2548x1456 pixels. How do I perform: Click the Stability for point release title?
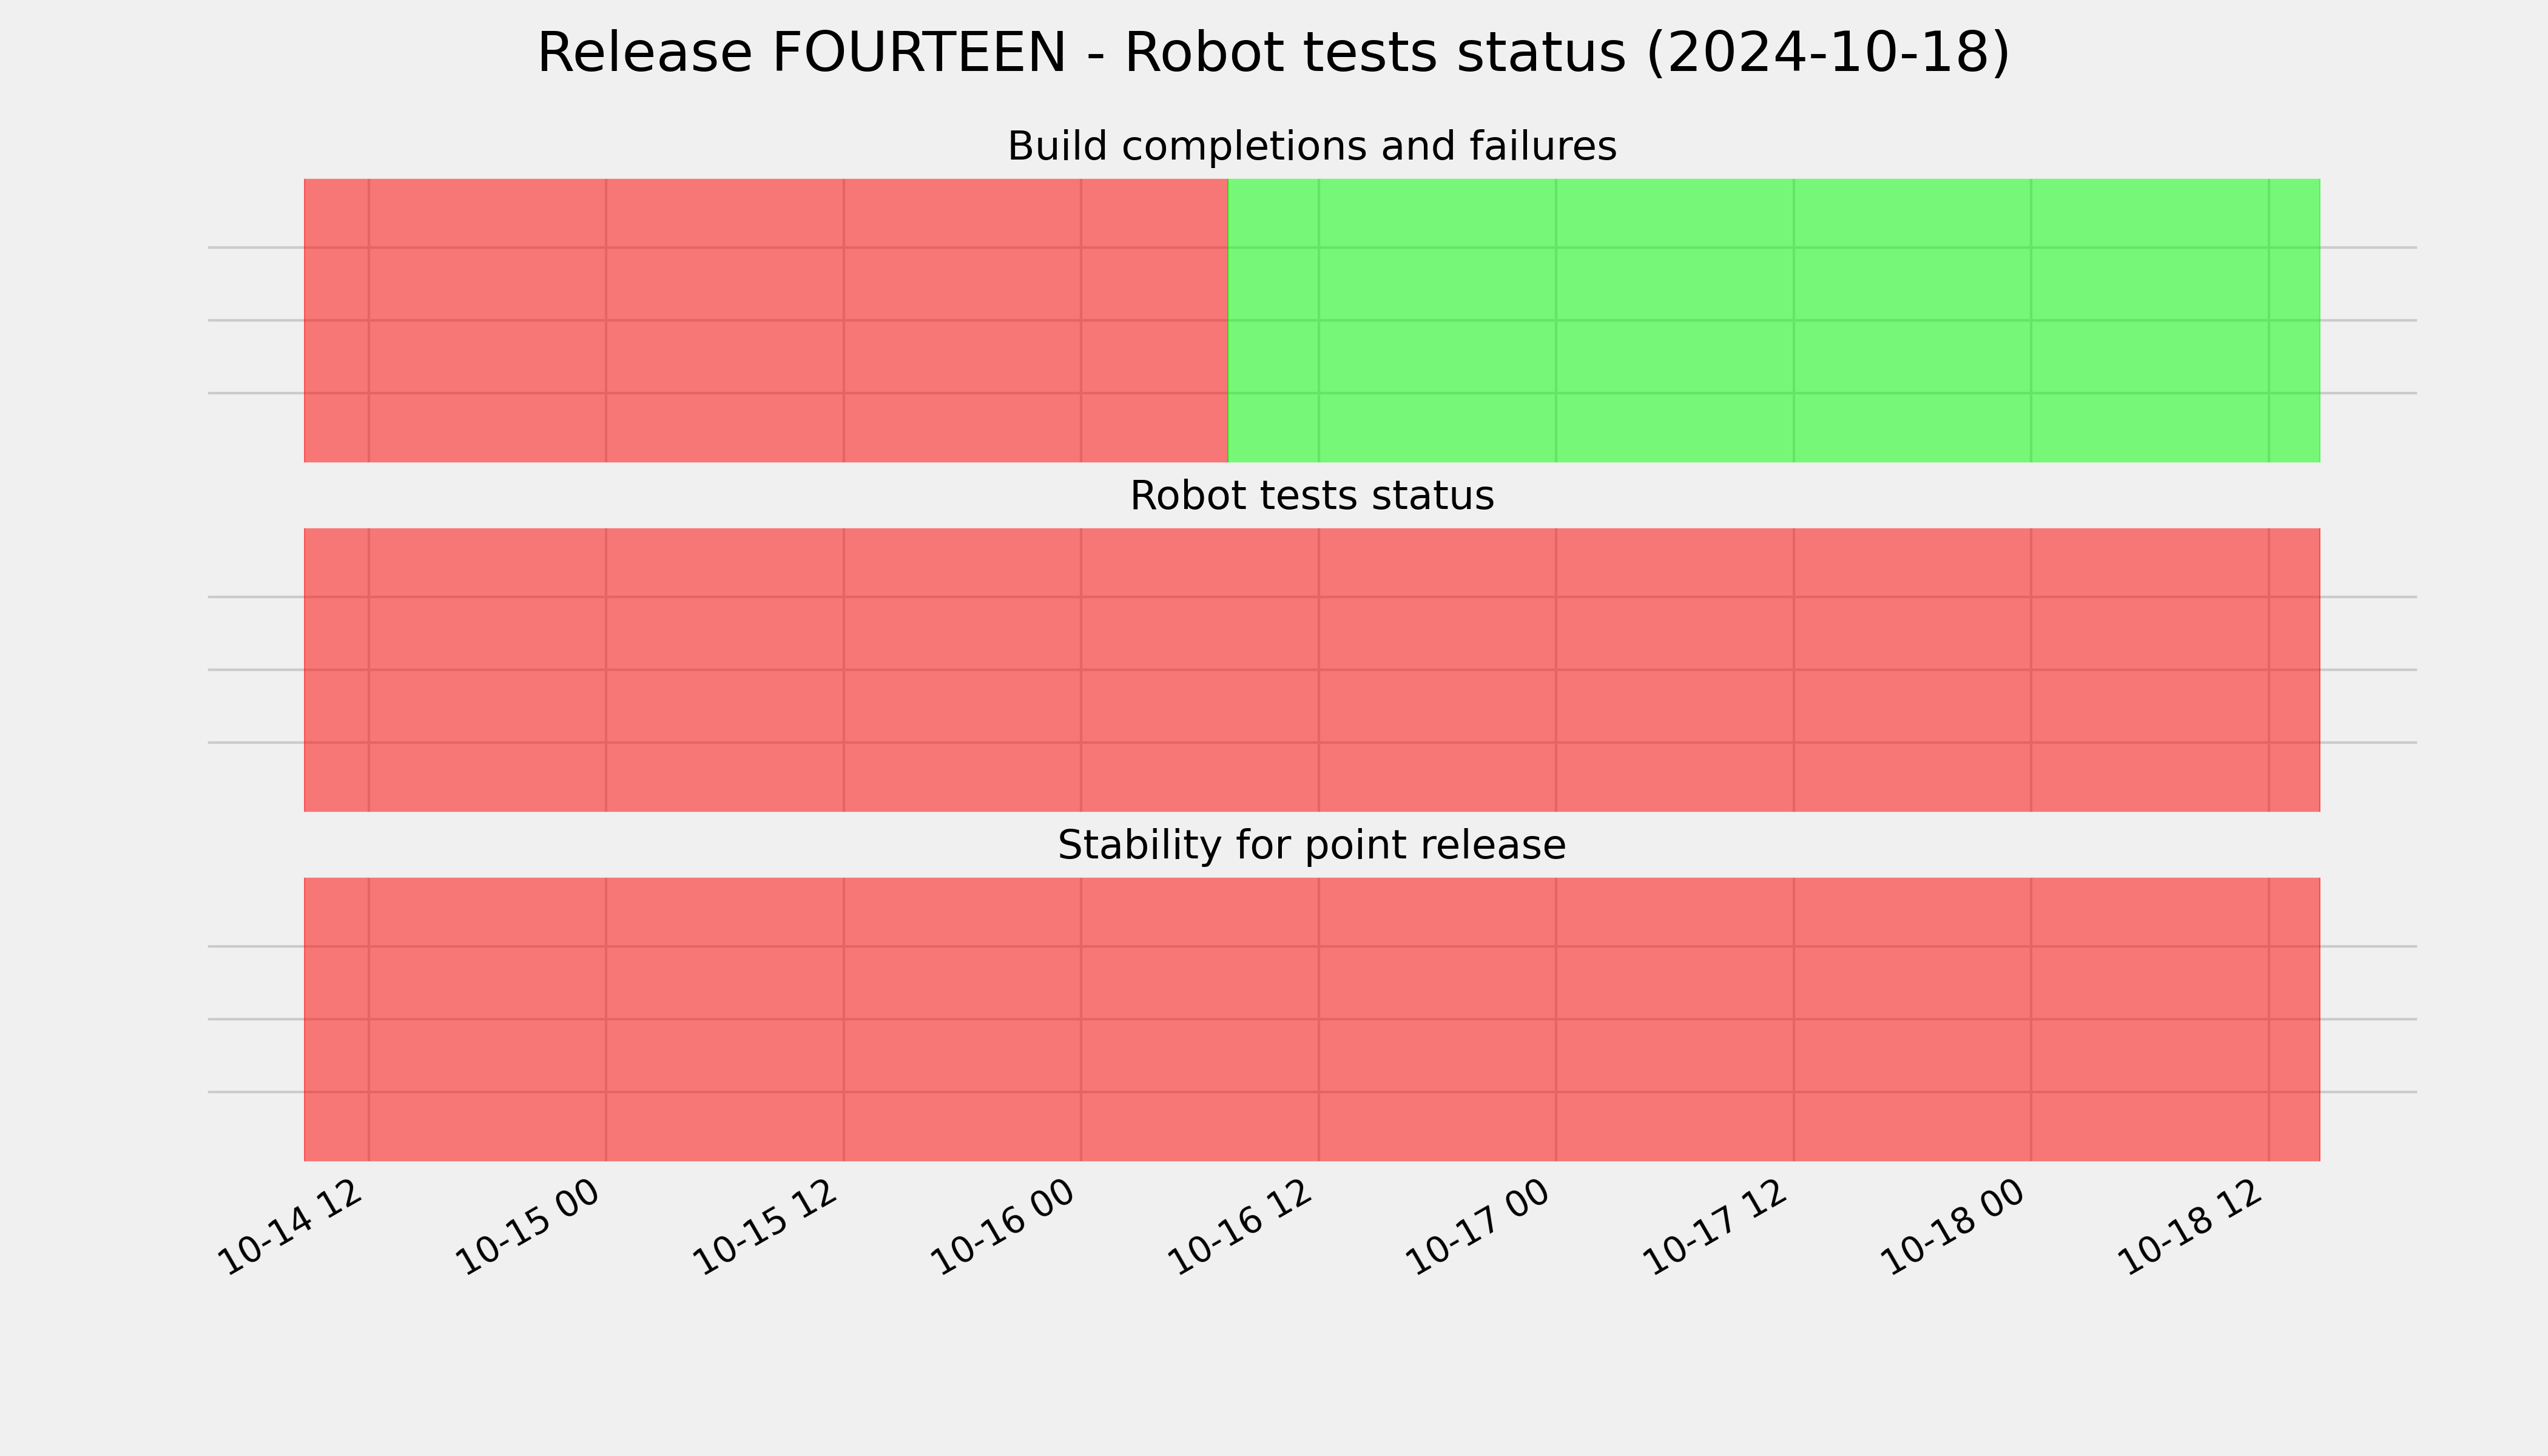(1311, 846)
